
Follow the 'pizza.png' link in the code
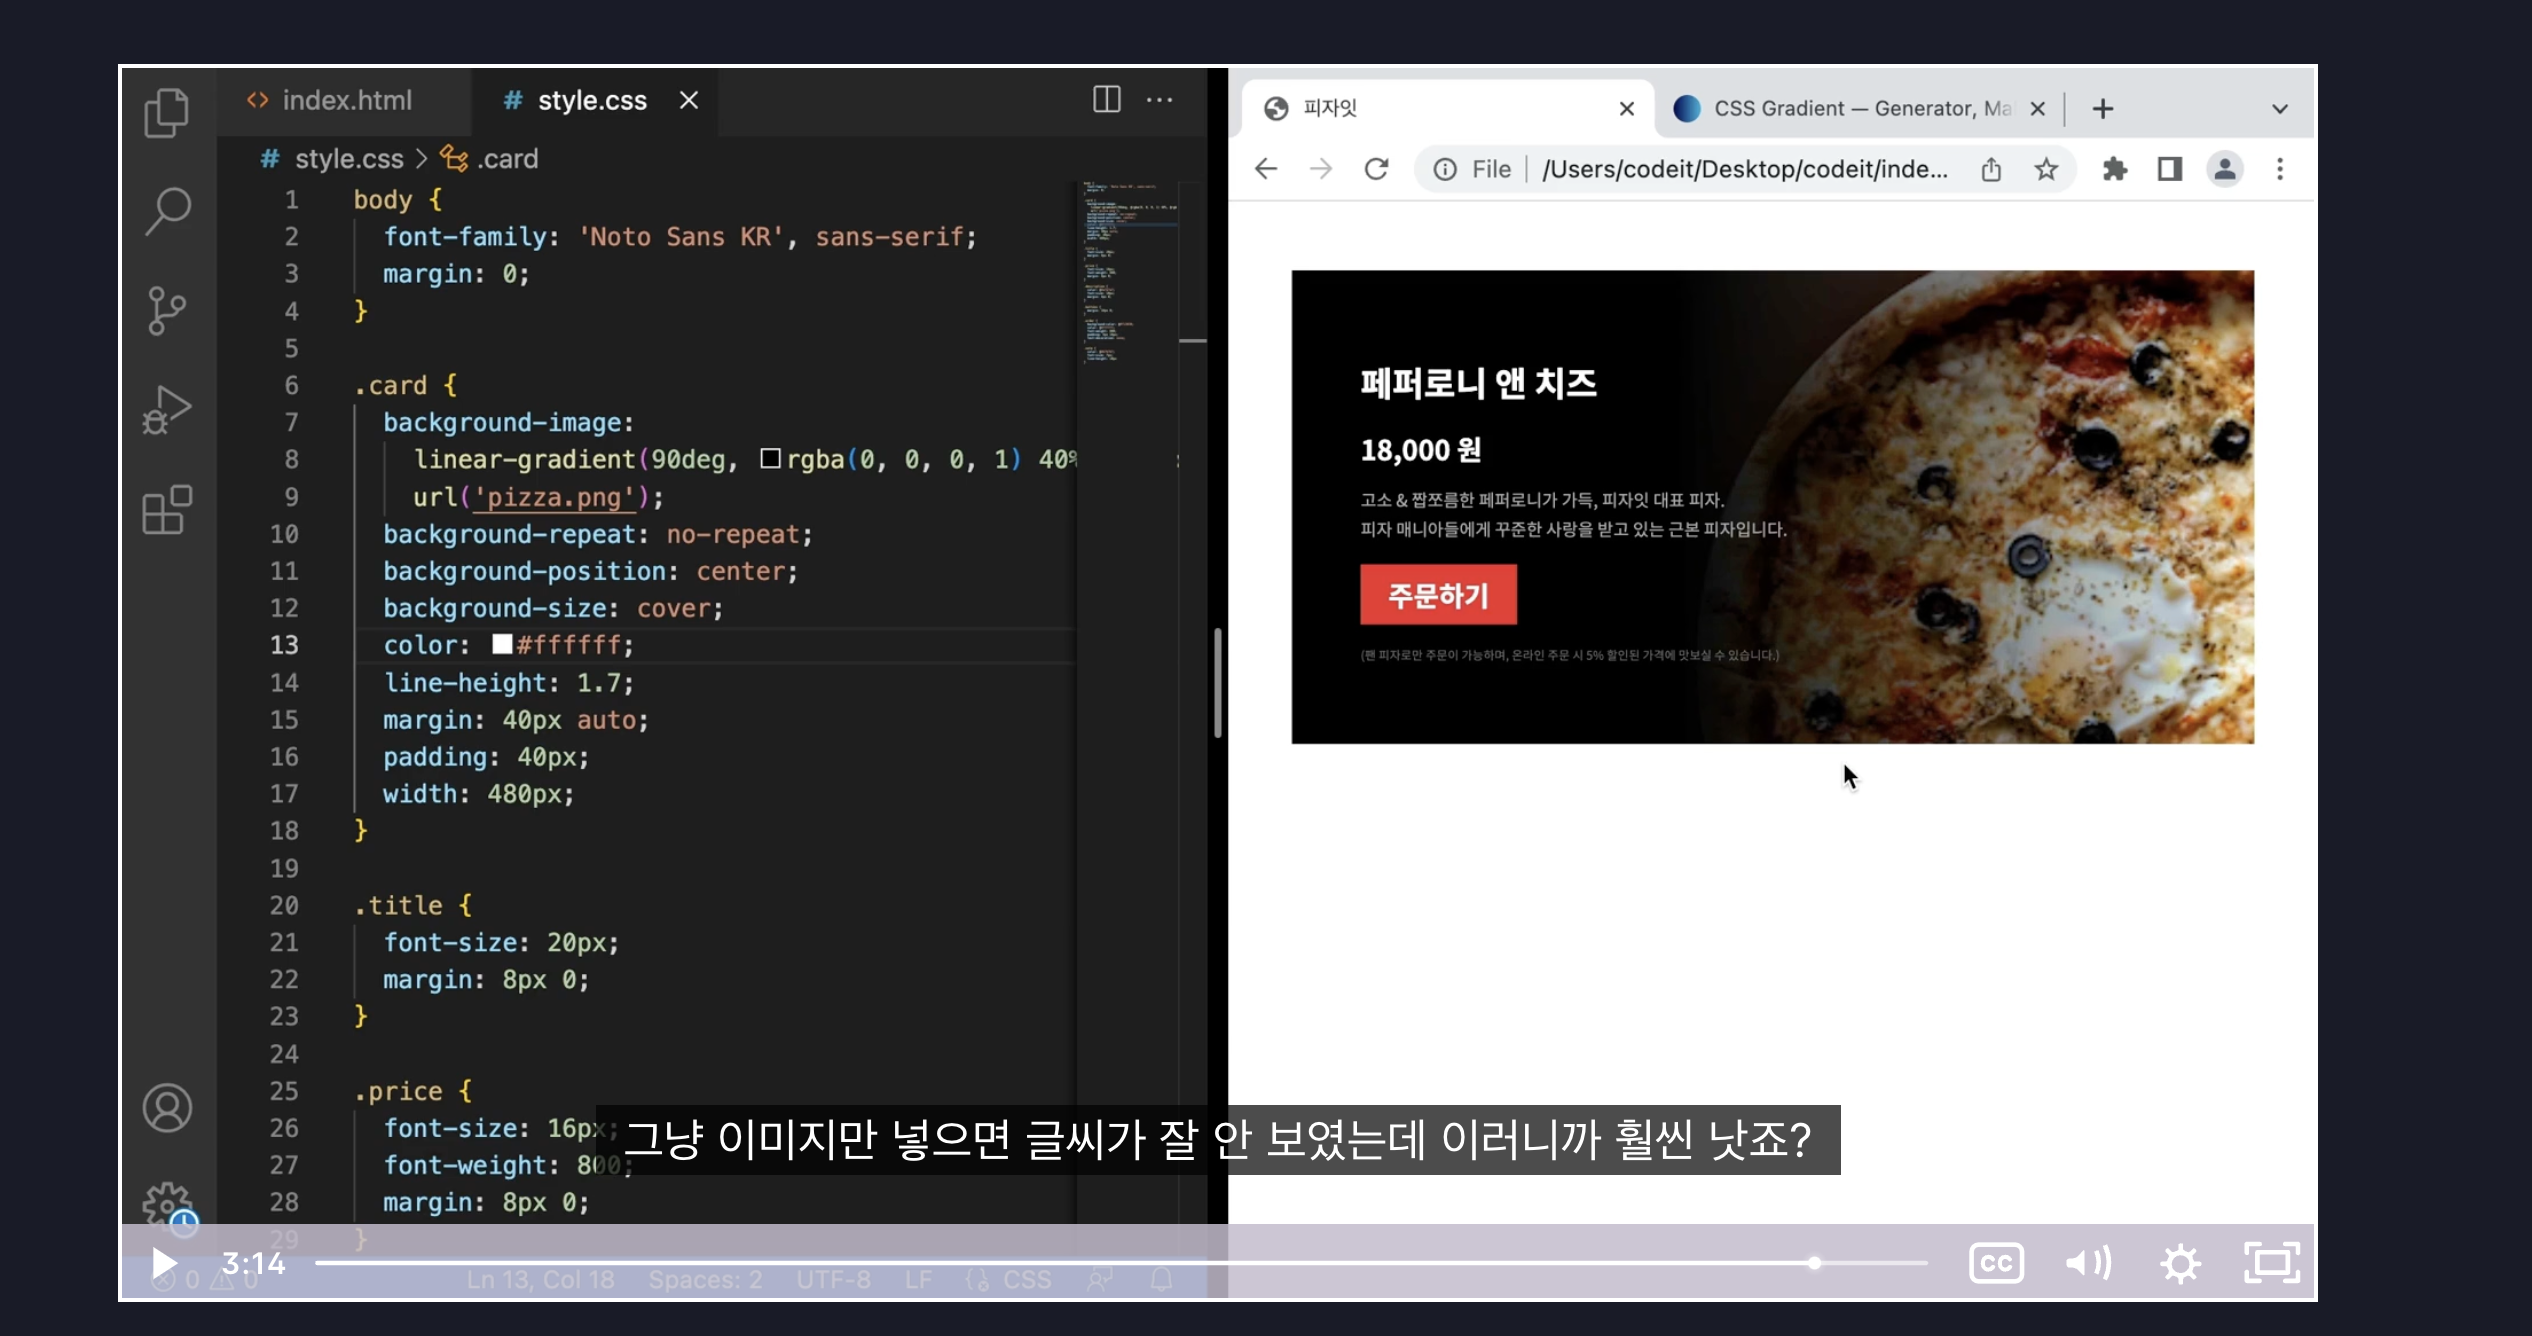(554, 498)
